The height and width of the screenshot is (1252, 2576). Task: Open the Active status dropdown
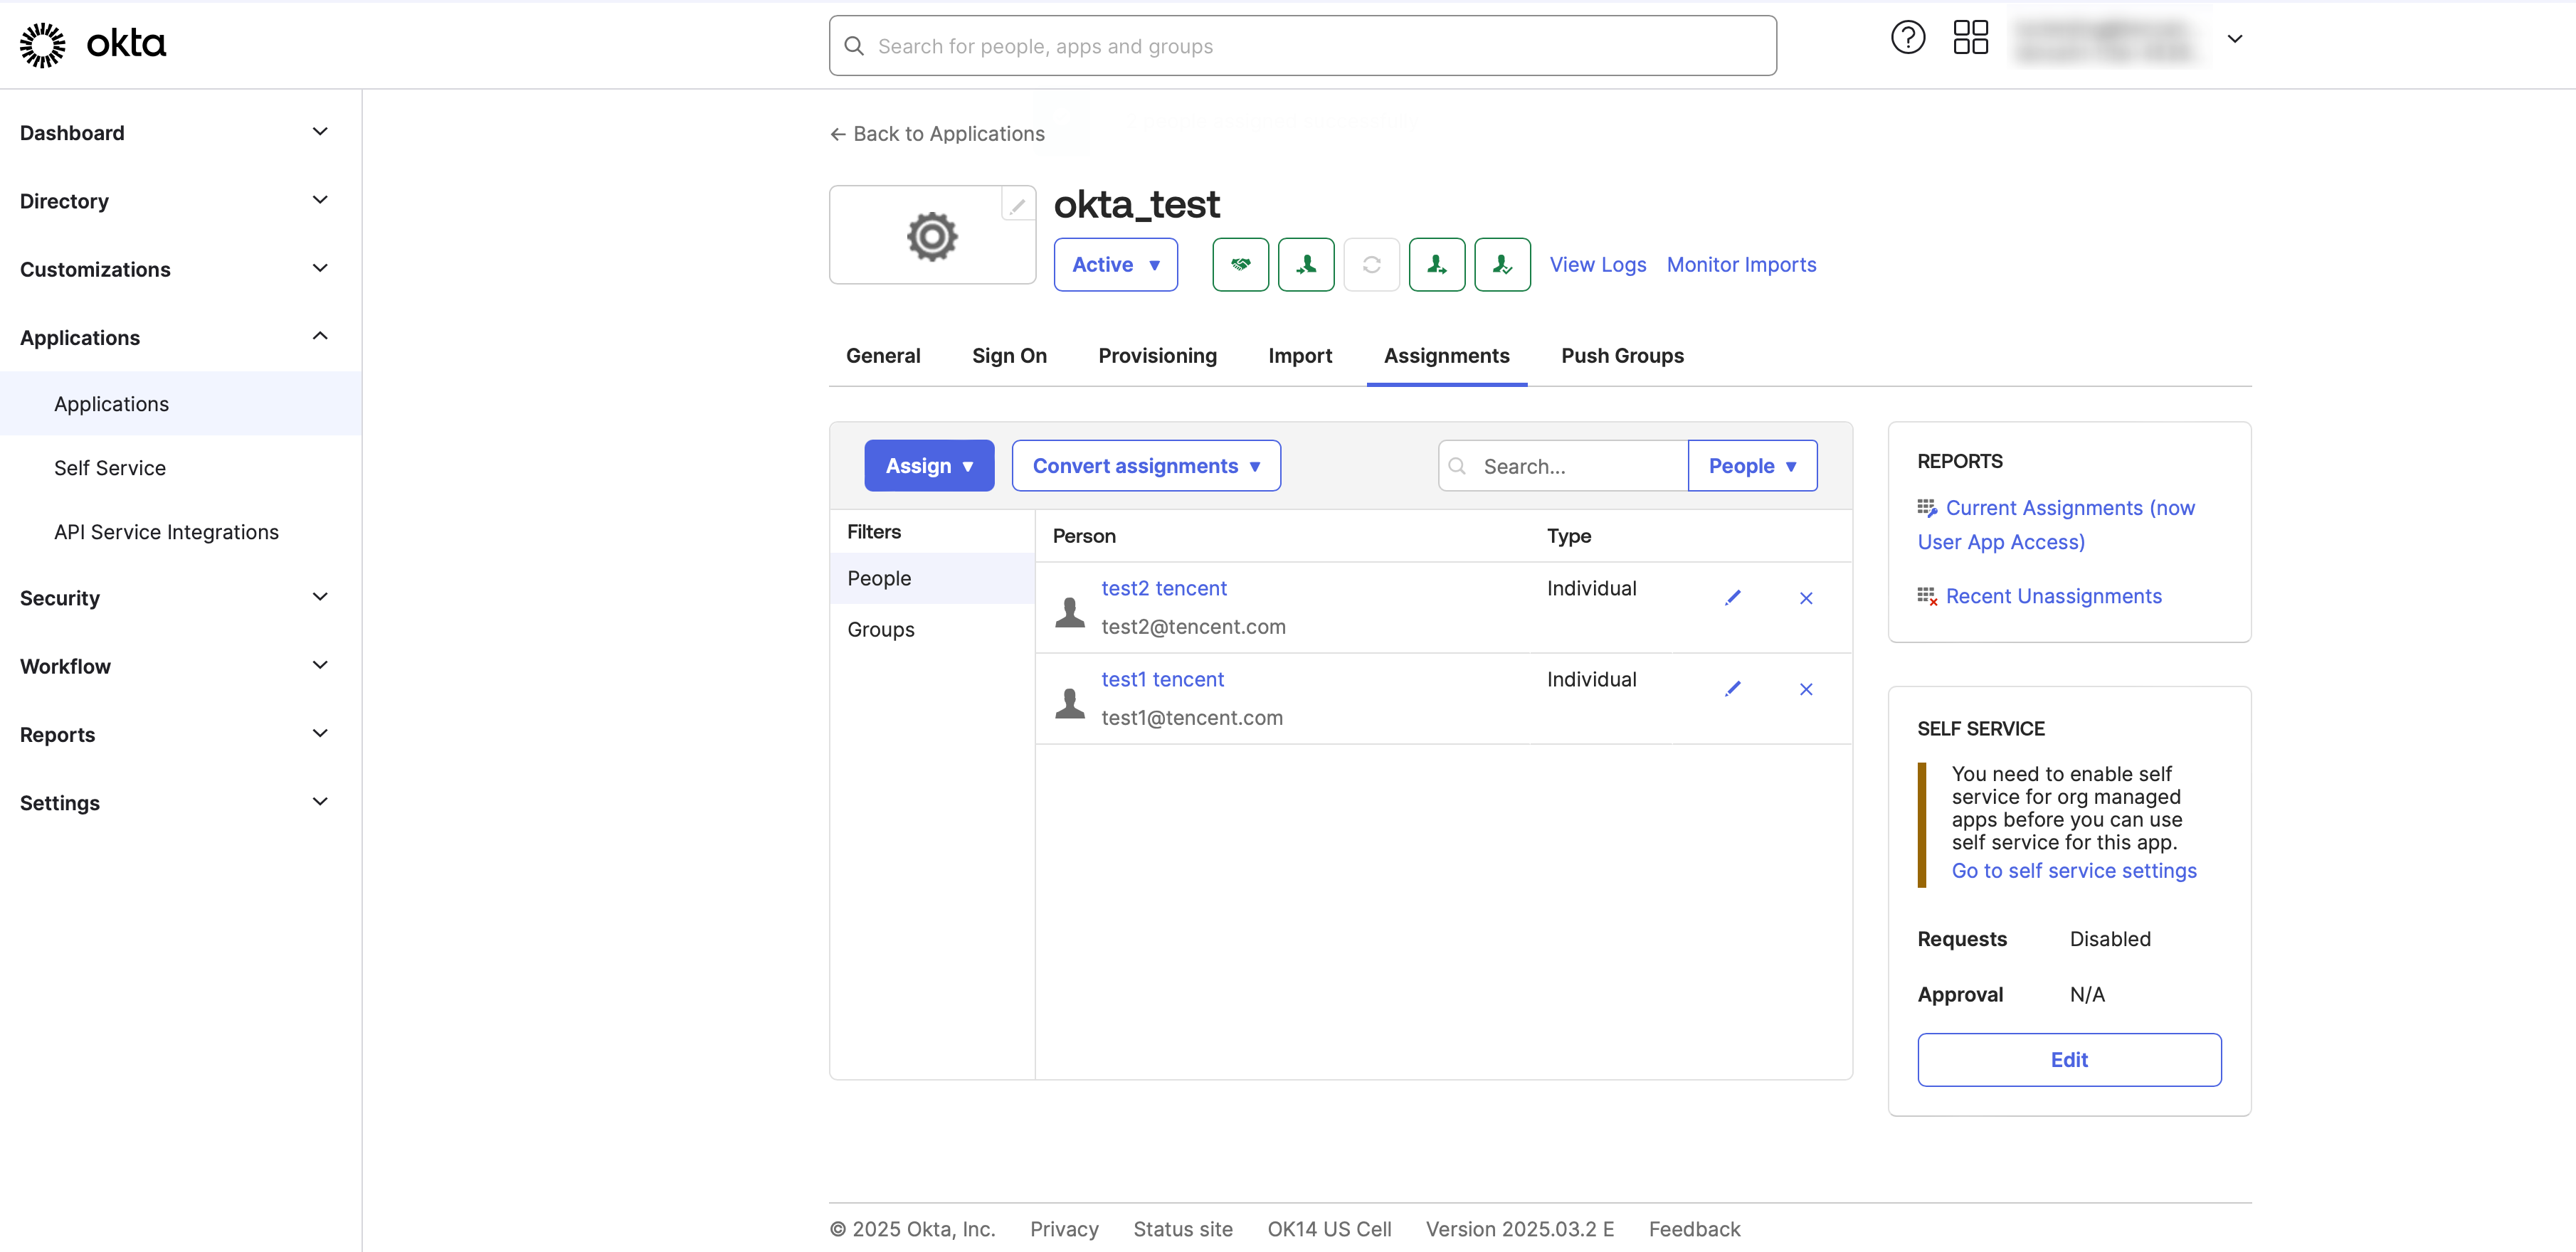(x=1115, y=265)
